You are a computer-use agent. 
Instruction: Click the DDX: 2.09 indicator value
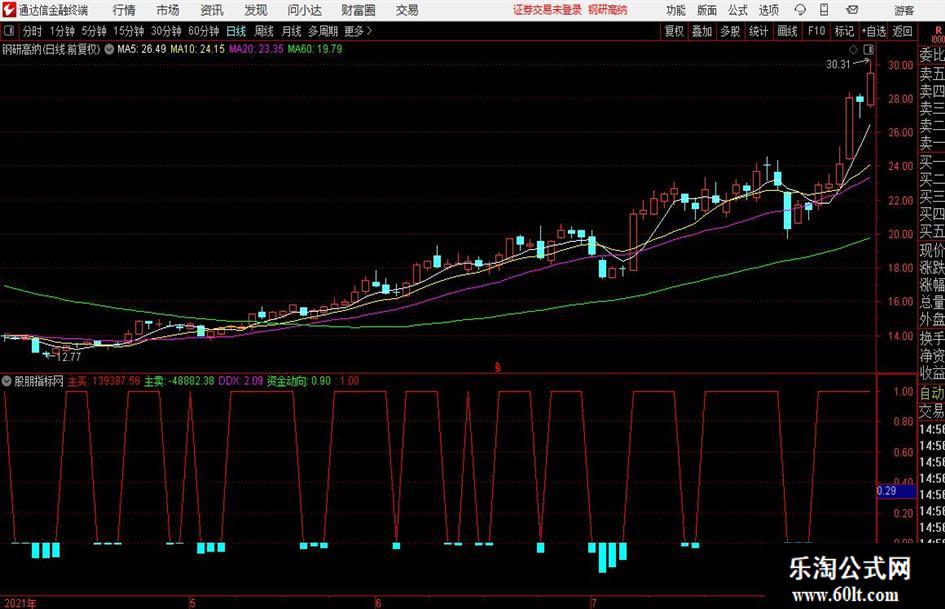tap(240, 381)
